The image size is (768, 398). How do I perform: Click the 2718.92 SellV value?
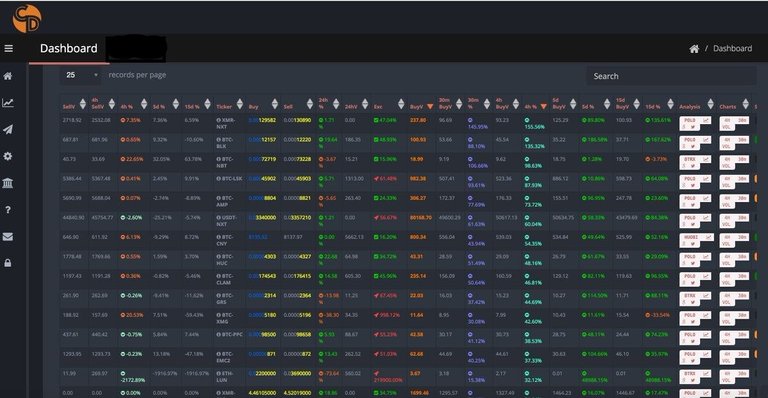(x=72, y=120)
